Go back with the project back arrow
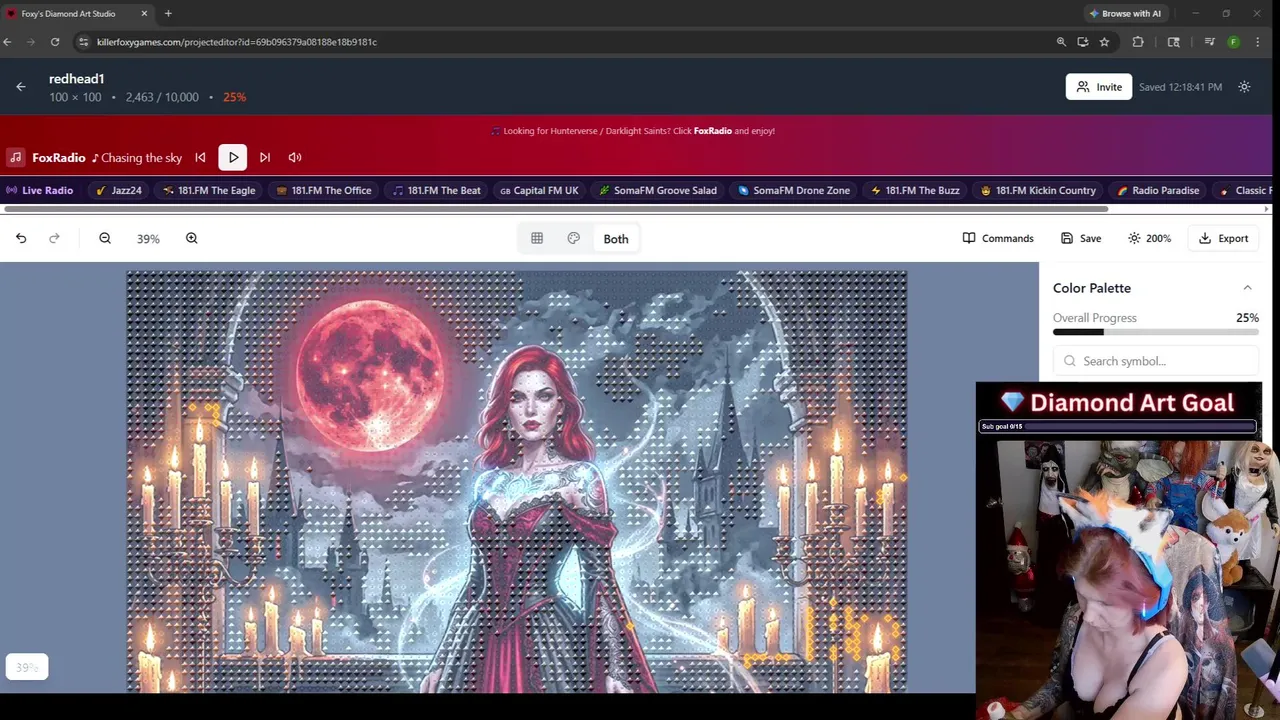 21,87
